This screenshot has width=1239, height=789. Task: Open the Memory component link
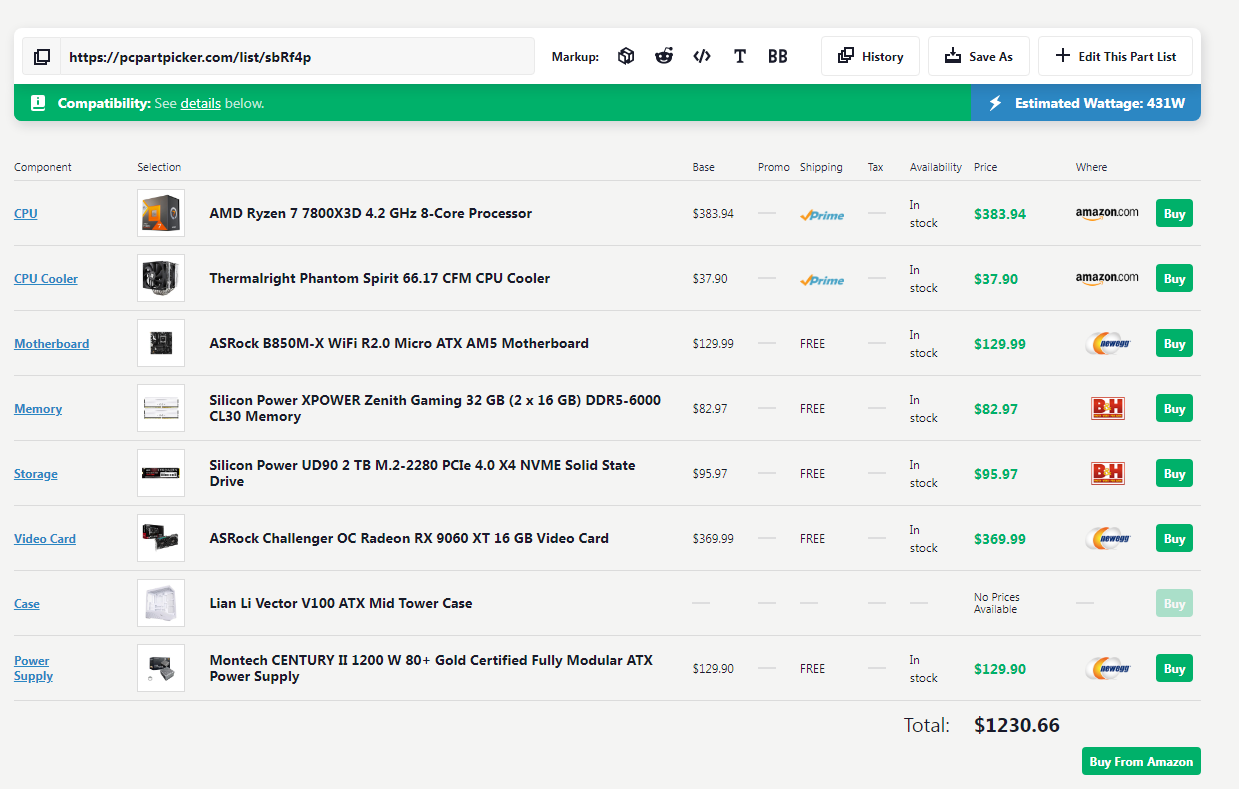(x=38, y=409)
